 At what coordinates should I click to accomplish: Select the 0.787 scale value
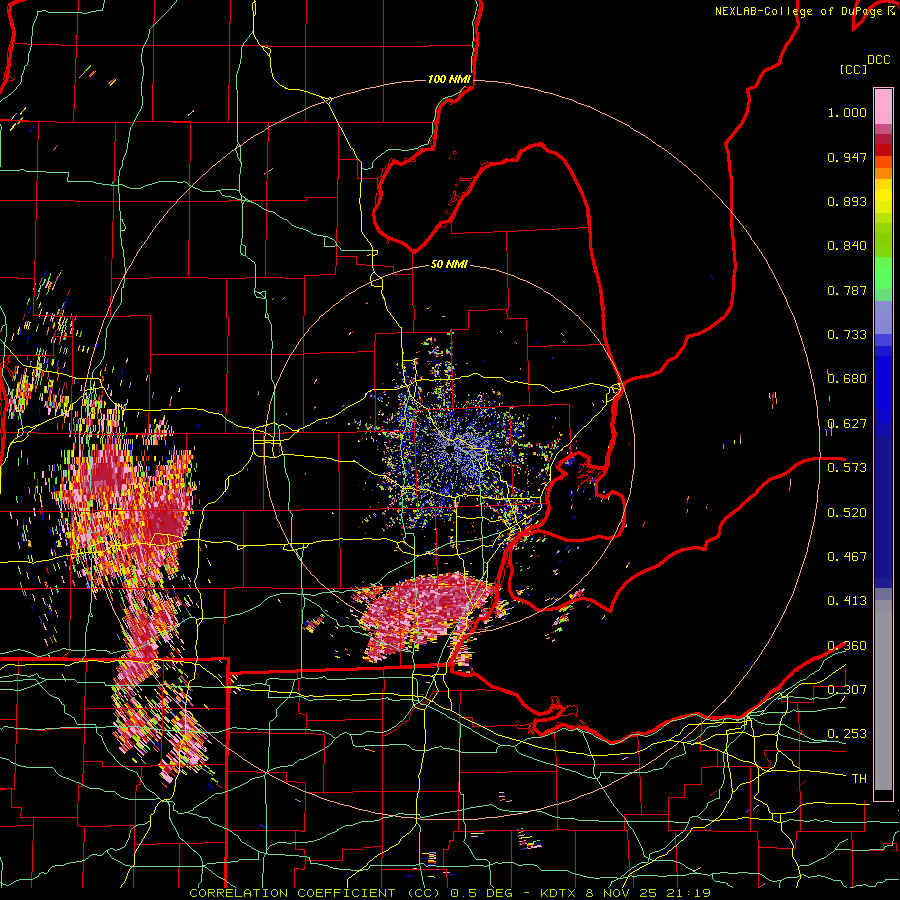coord(847,290)
